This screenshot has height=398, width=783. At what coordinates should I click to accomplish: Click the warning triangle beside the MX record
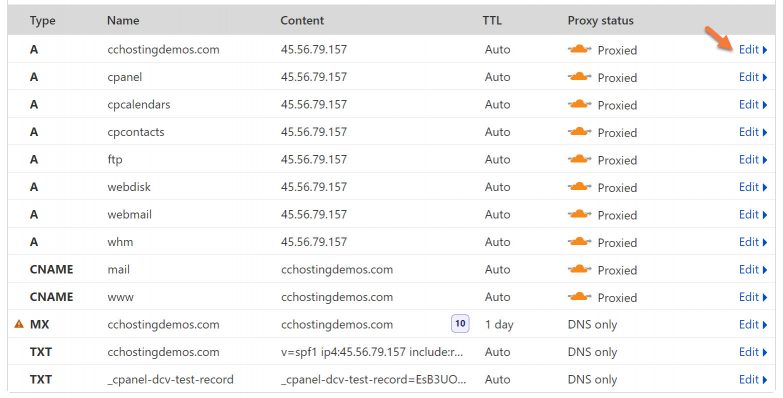pos(19,324)
